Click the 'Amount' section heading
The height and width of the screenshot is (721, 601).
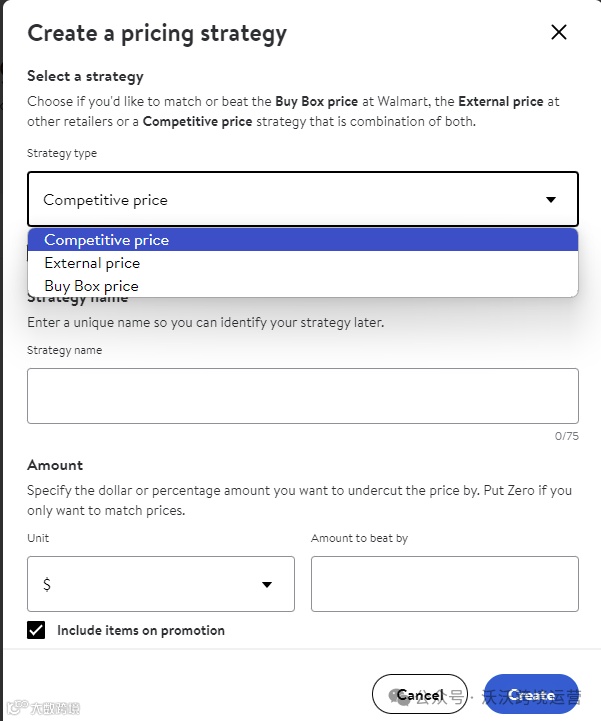point(55,465)
